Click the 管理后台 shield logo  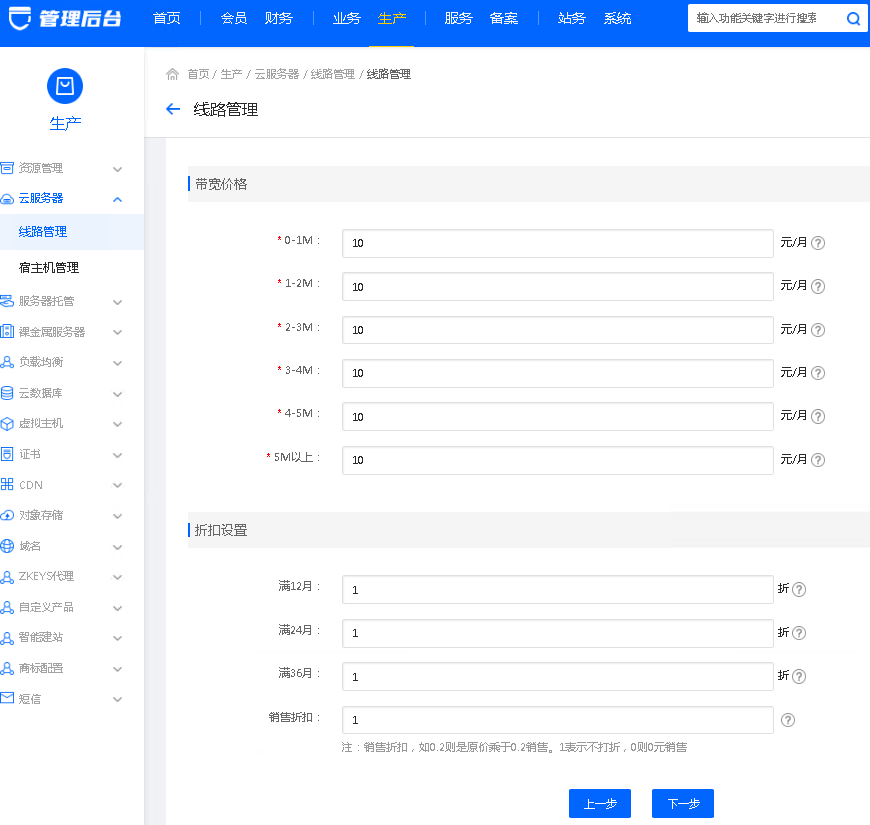(x=20, y=18)
